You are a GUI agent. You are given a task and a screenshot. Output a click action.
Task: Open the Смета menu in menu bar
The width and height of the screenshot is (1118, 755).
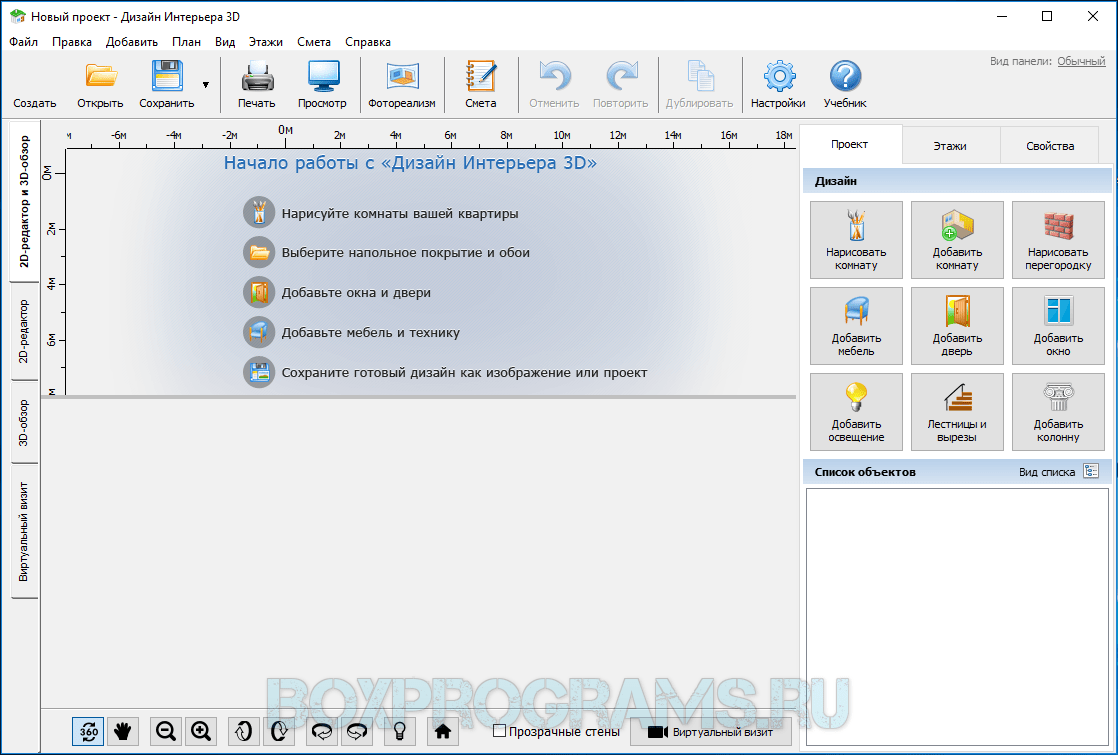click(x=314, y=42)
